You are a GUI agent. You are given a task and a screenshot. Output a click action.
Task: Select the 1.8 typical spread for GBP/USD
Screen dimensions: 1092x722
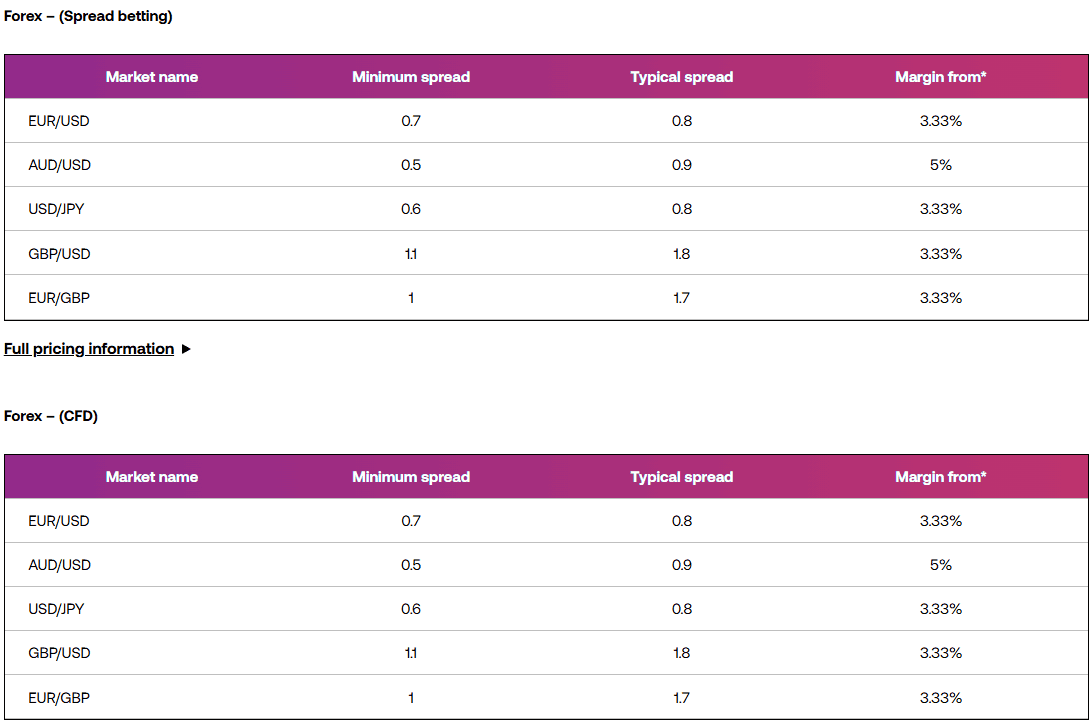(x=681, y=253)
